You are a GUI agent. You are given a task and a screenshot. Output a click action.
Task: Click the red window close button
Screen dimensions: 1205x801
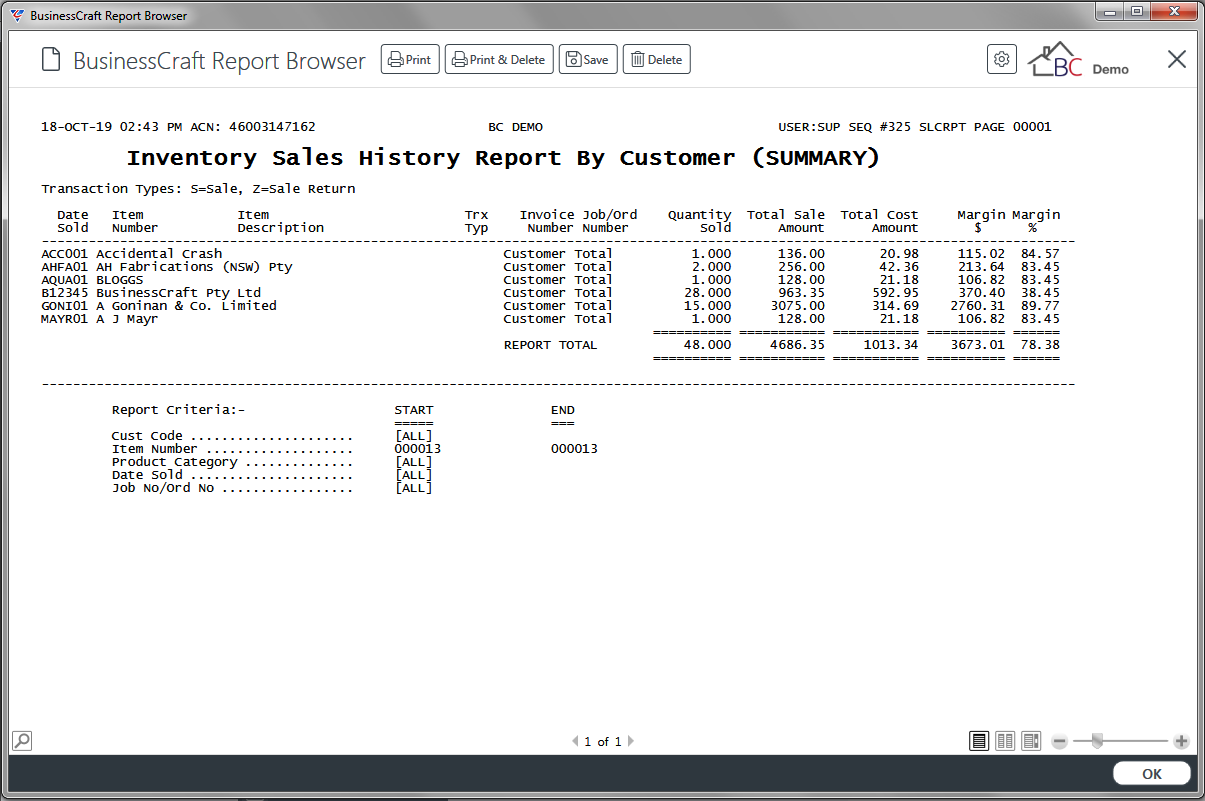1173,12
